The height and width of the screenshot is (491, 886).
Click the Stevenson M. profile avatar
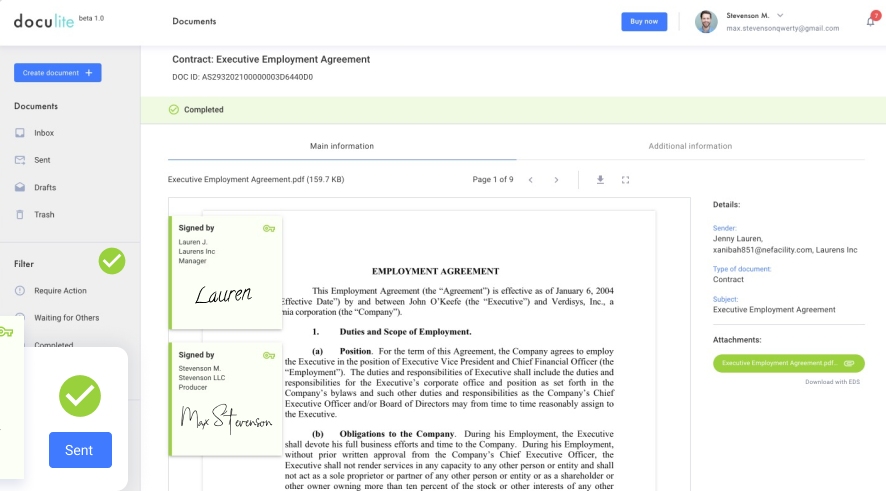click(706, 21)
